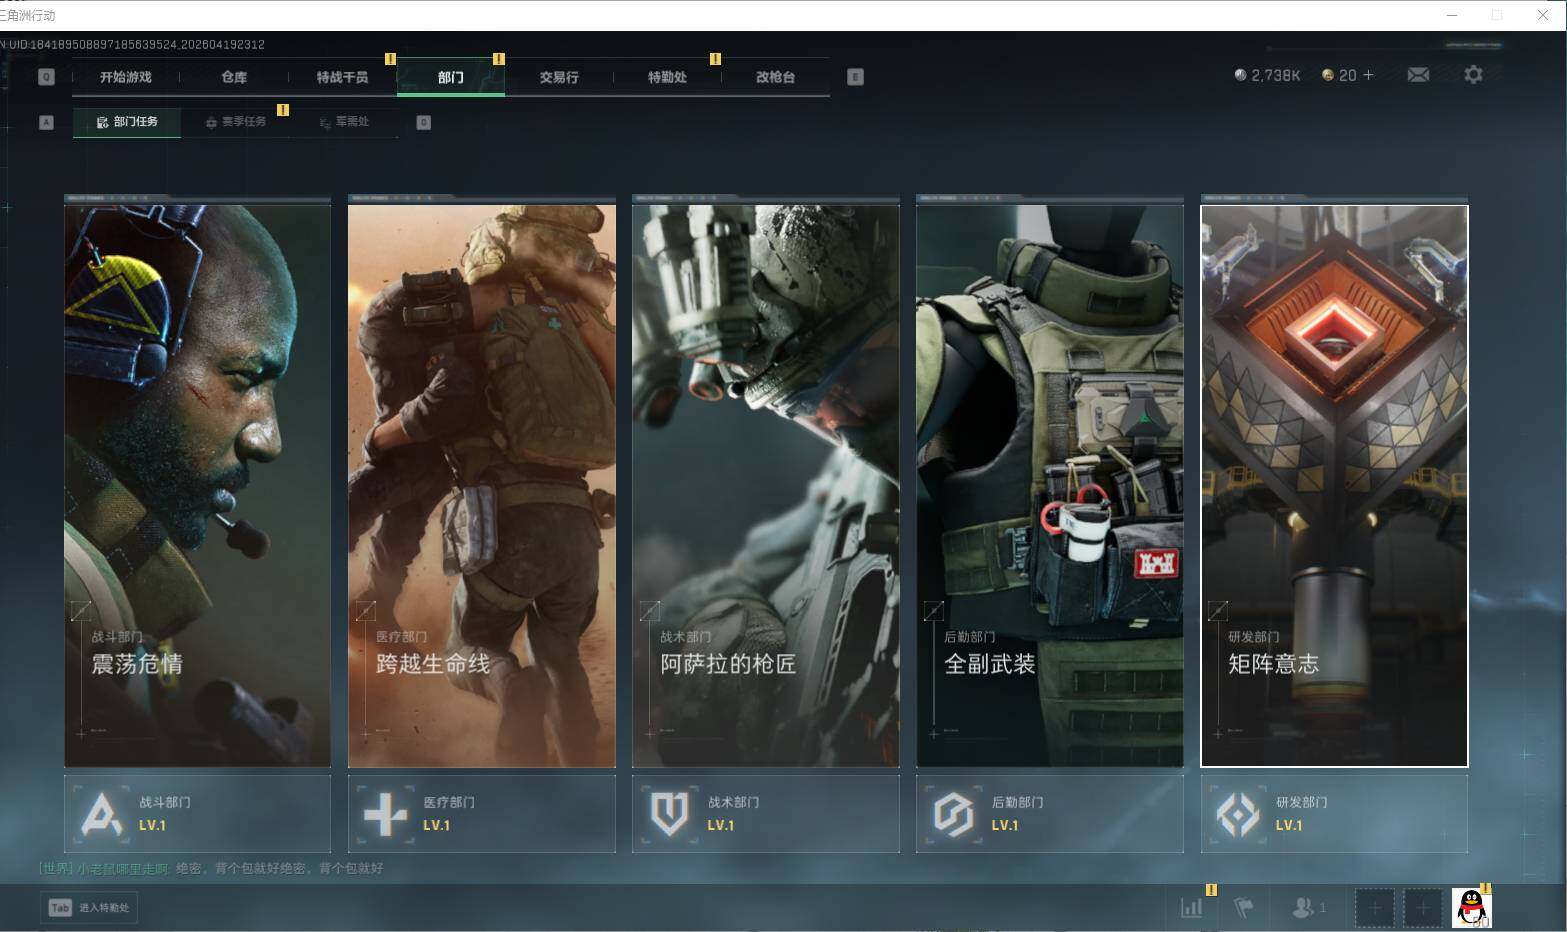The height and width of the screenshot is (932, 1567).
Task: Switch to 赛季任务 sub-tab
Action: [236, 122]
